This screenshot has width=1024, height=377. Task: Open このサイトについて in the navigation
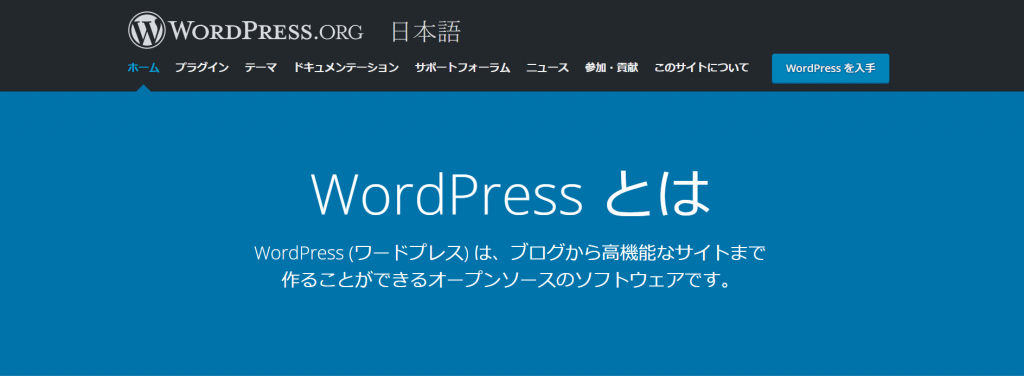[x=701, y=67]
